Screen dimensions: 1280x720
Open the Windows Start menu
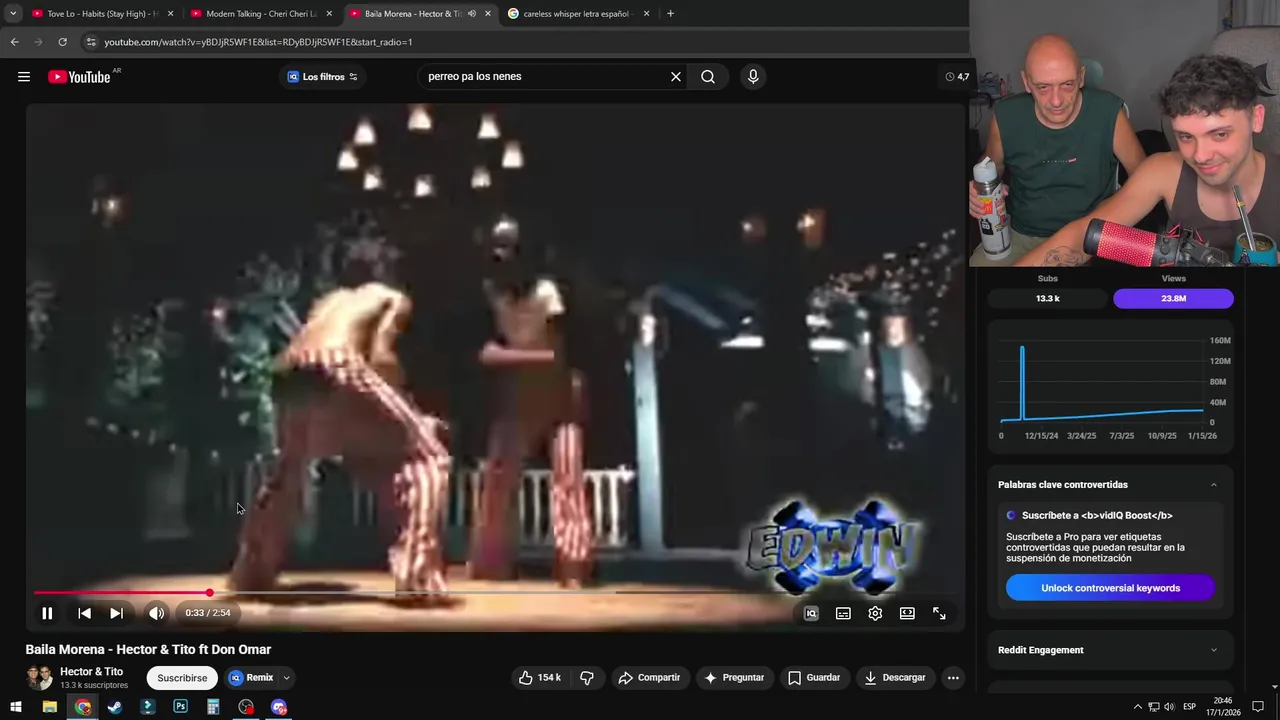tap(16, 707)
